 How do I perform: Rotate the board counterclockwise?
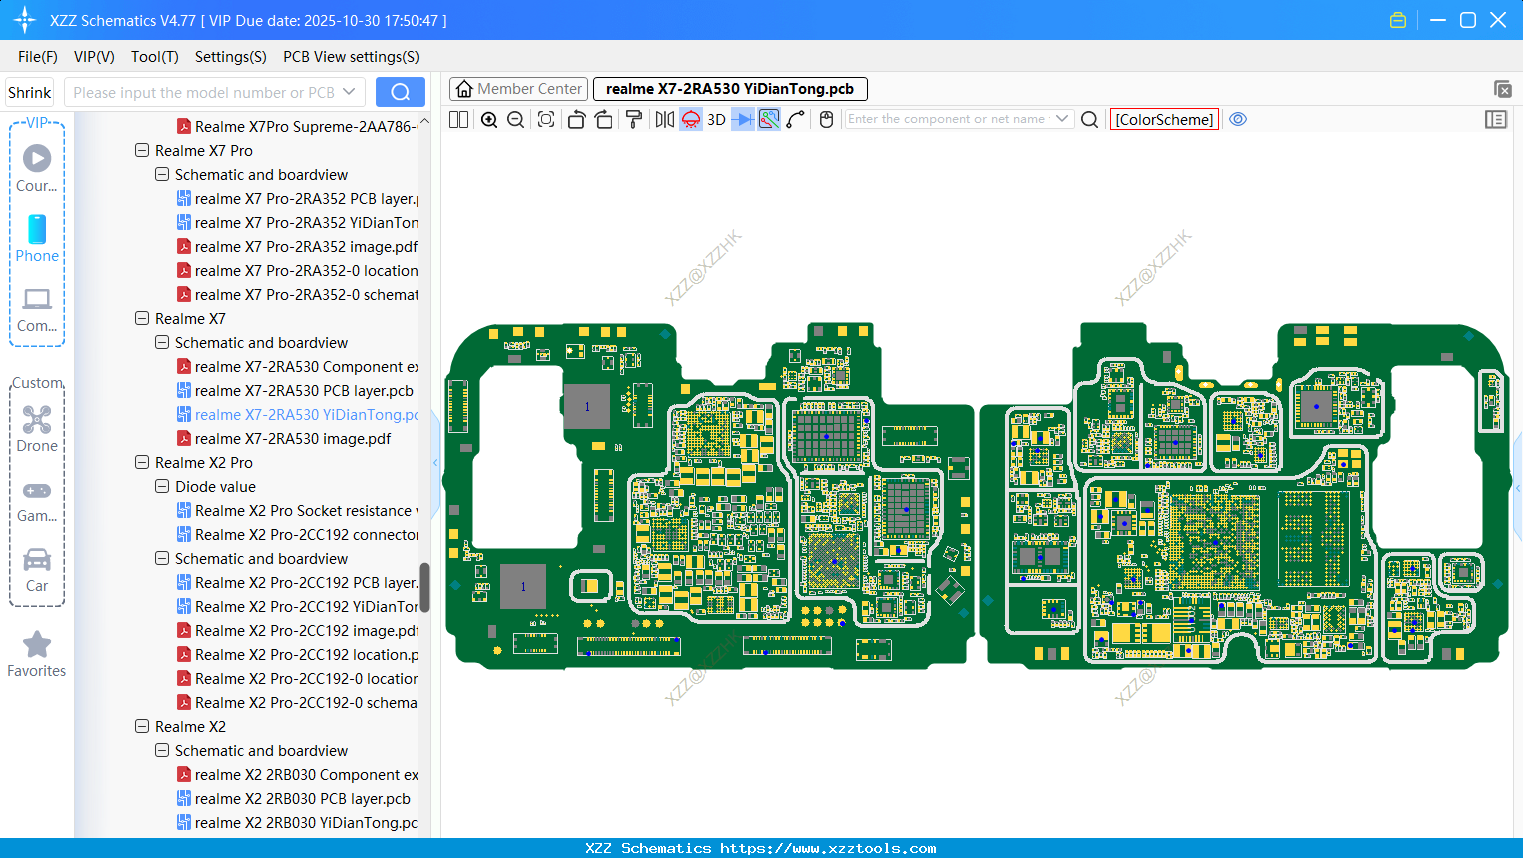coord(576,120)
